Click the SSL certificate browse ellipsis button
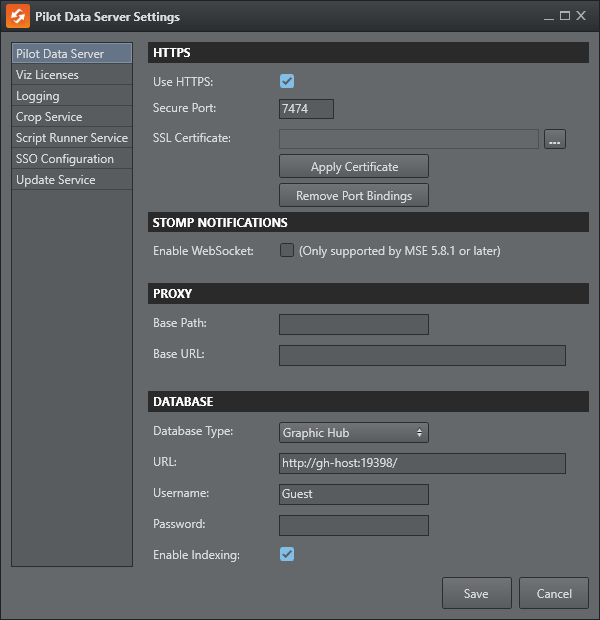This screenshot has height=620, width=600. (x=555, y=140)
